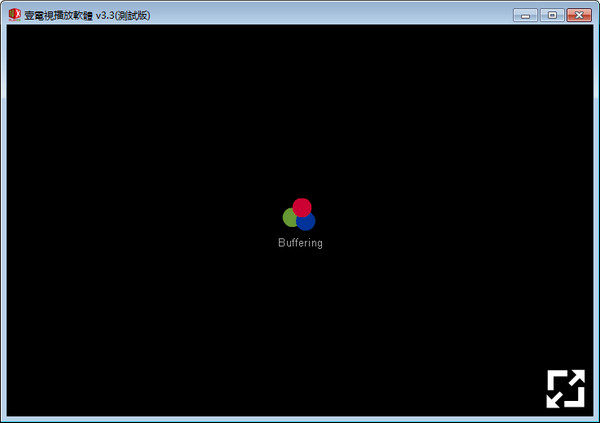Maximize the player window
This screenshot has width=600, height=423.
[552, 15]
